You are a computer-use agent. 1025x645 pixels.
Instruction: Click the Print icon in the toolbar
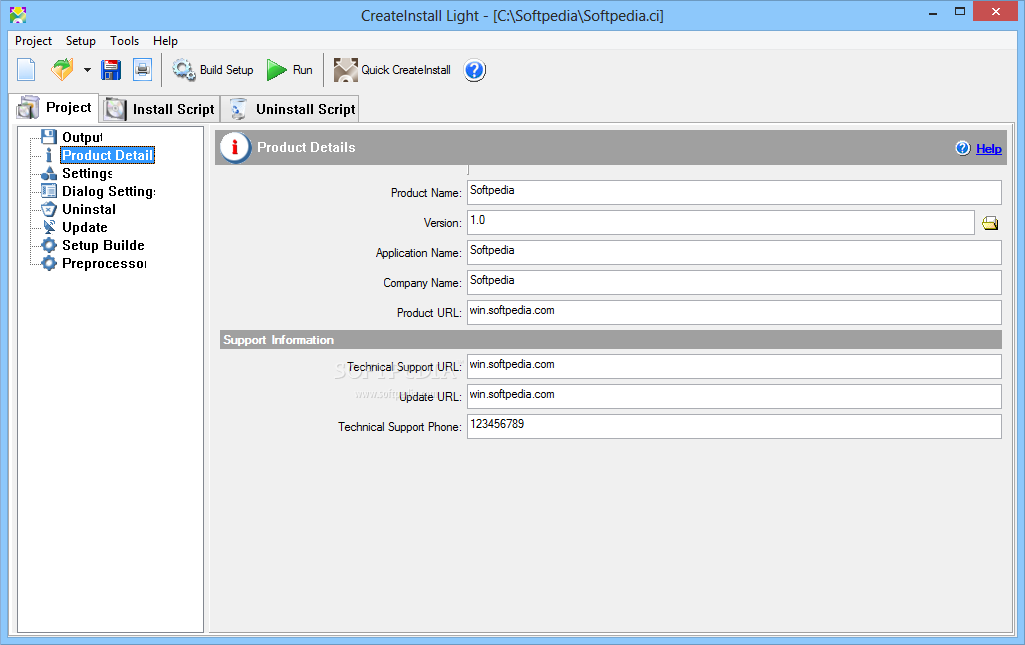143,70
